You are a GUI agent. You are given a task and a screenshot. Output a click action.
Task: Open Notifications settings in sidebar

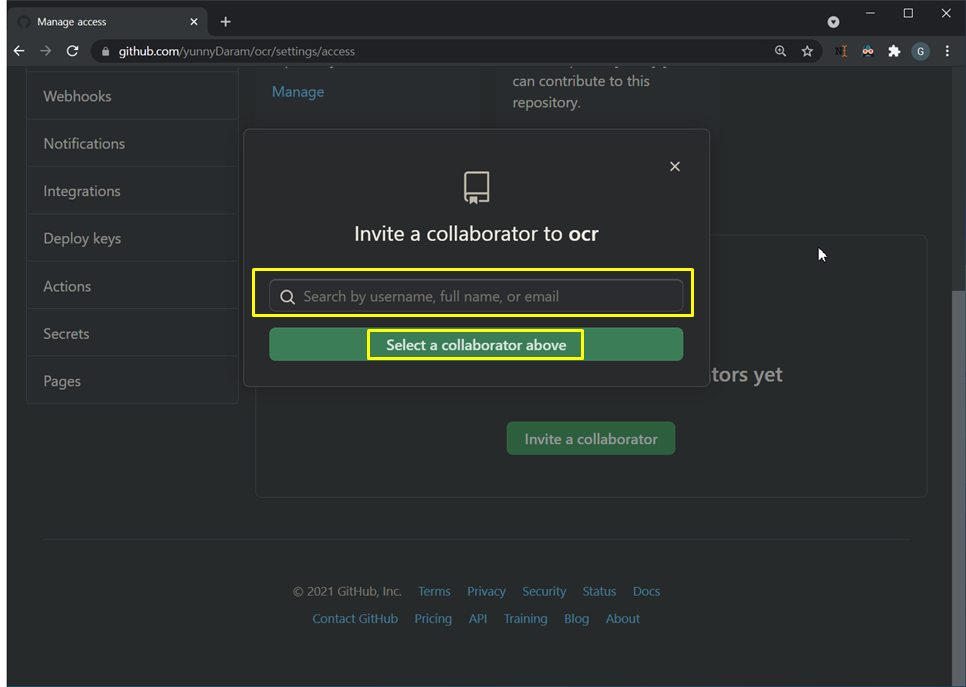click(132, 144)
